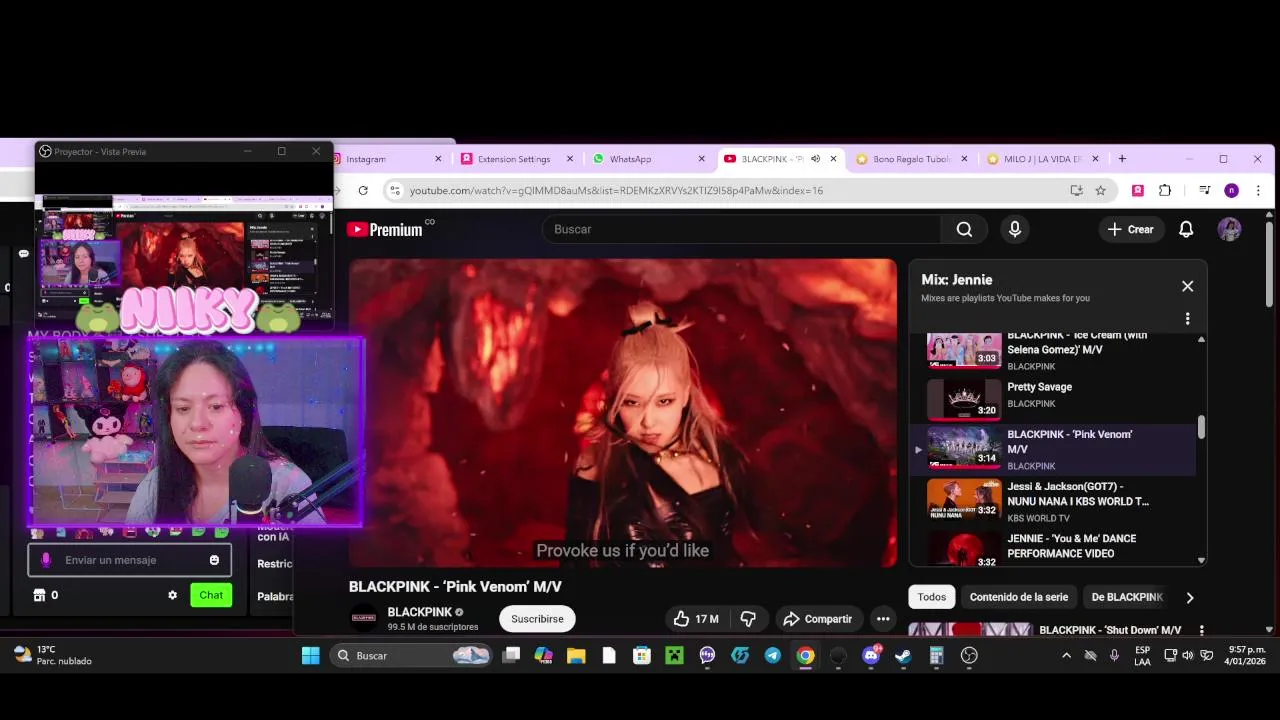Switch to the Bono Regalo Tubol tab

[911, 159]
